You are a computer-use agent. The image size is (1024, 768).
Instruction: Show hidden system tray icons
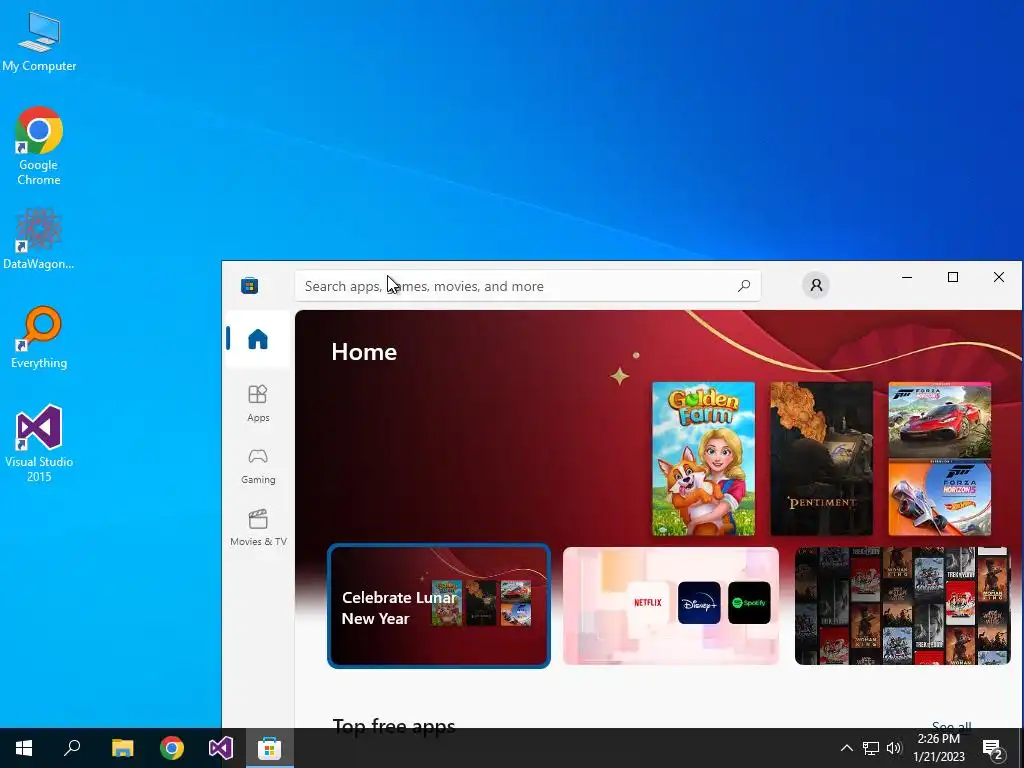coord(846,748)
